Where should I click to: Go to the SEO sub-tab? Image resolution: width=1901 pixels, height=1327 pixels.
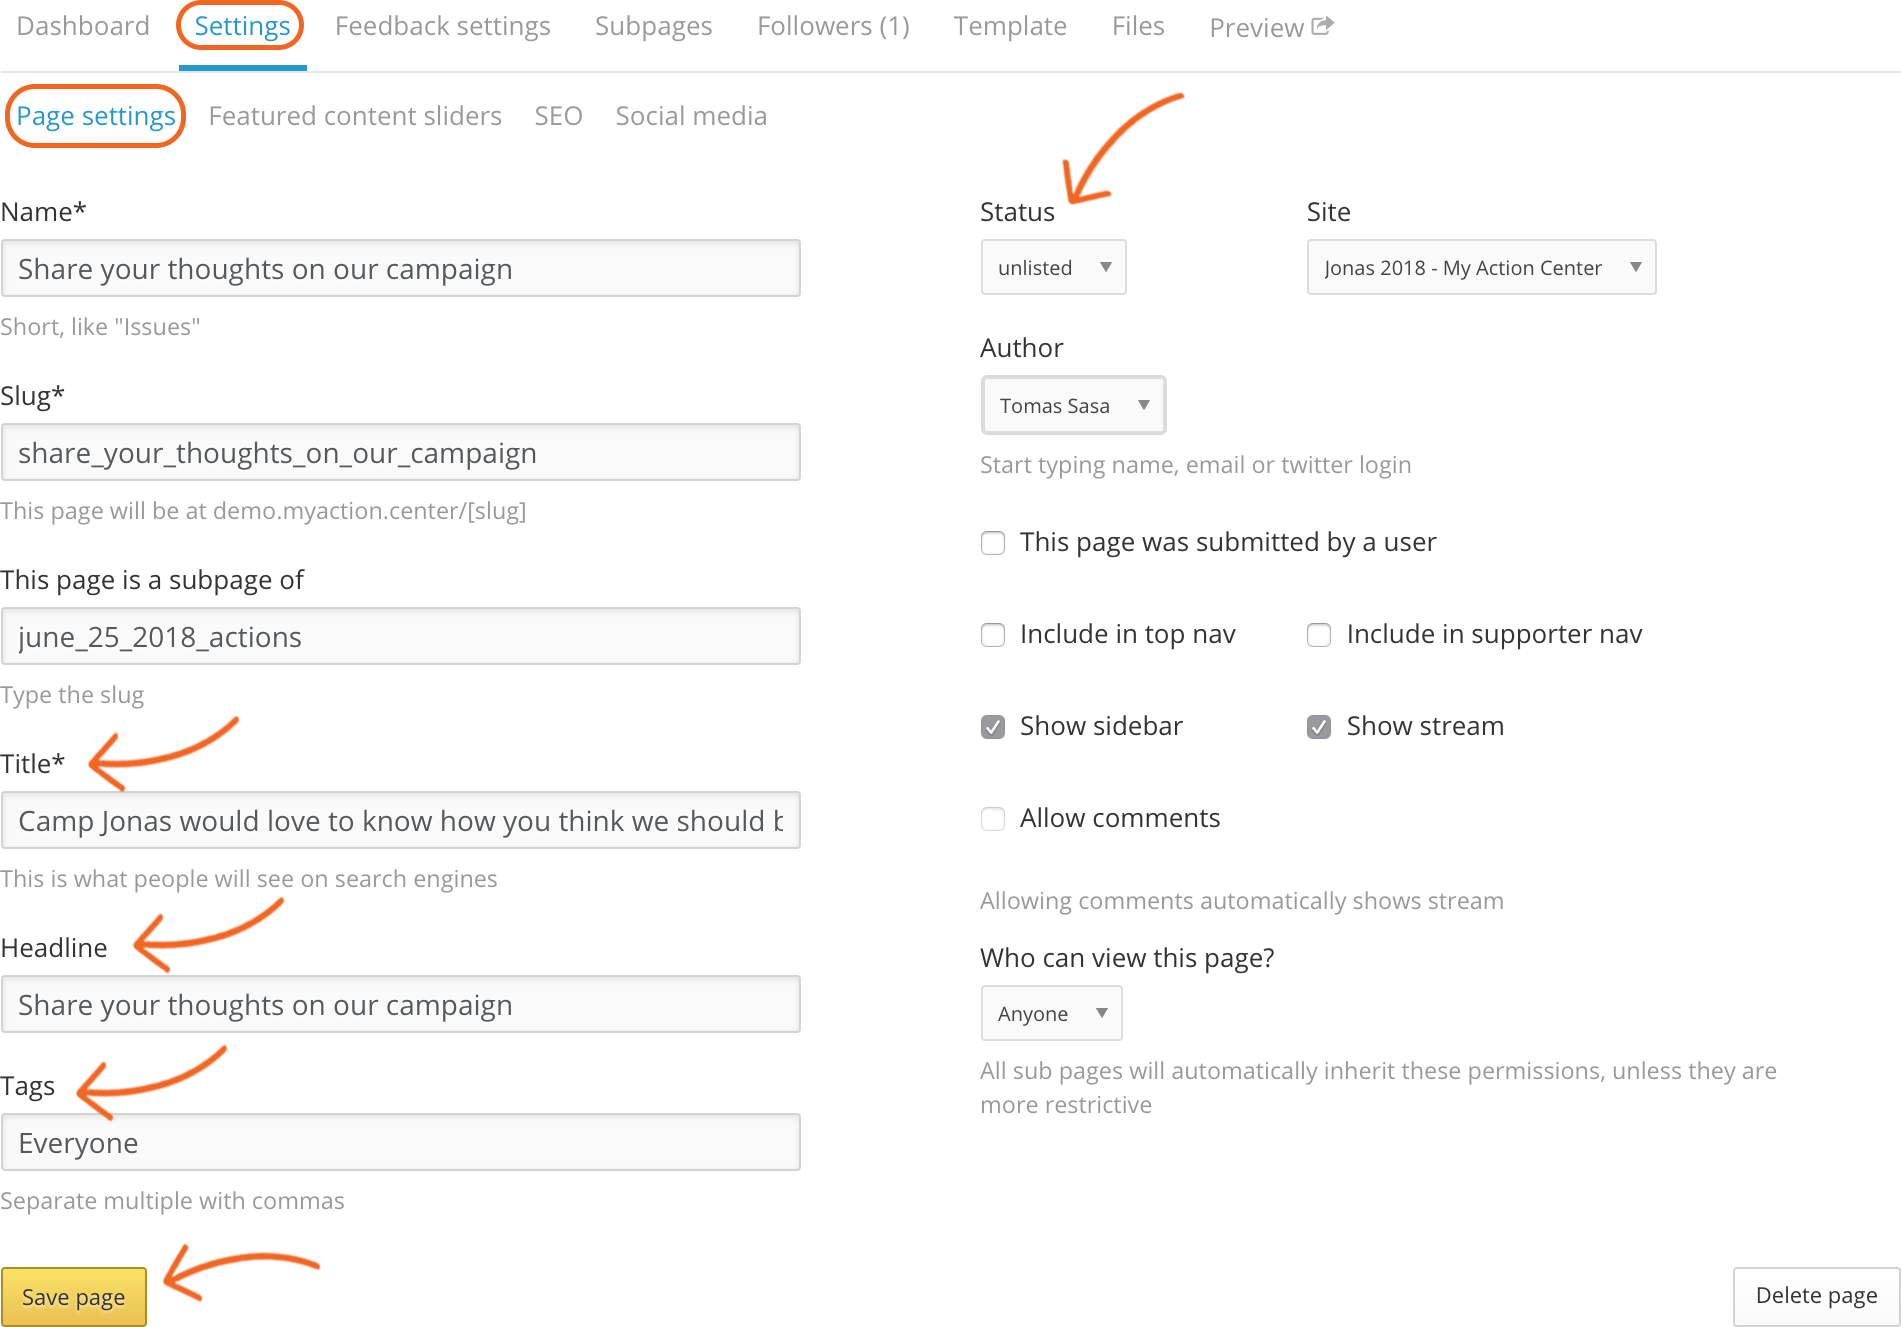558,116
